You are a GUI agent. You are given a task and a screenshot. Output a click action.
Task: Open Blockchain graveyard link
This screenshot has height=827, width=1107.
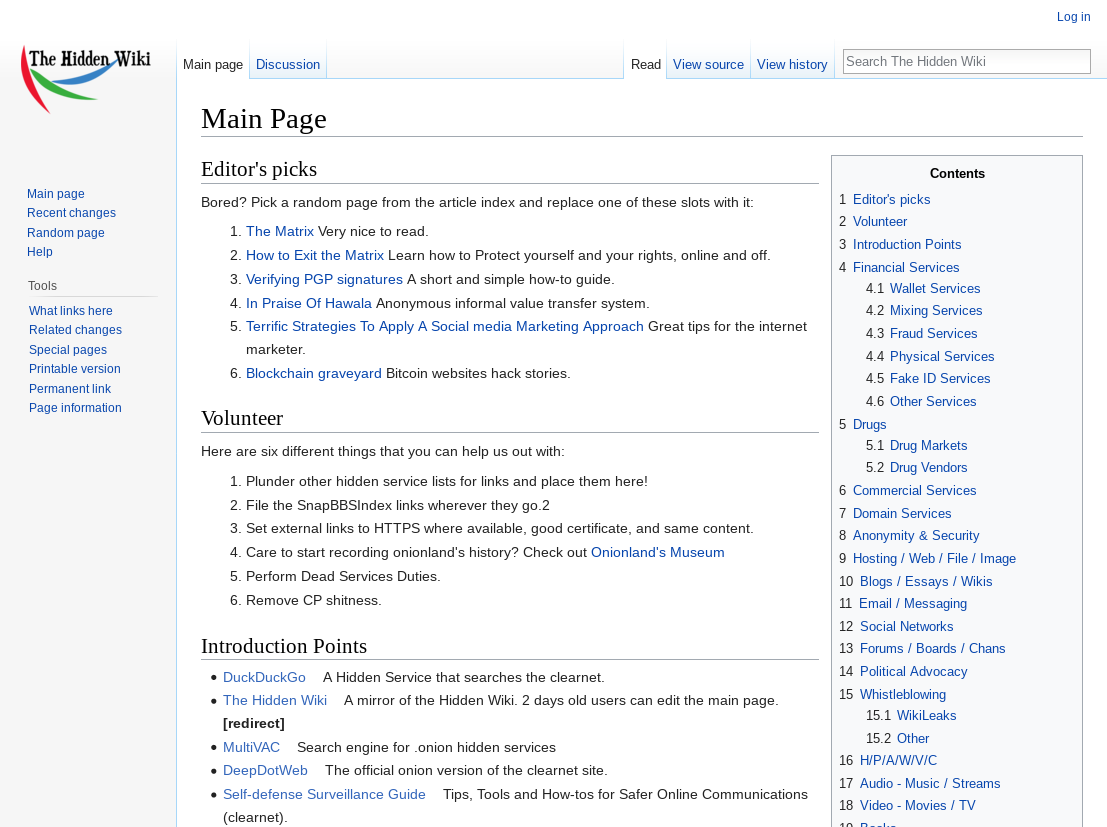tap(313, 374)
